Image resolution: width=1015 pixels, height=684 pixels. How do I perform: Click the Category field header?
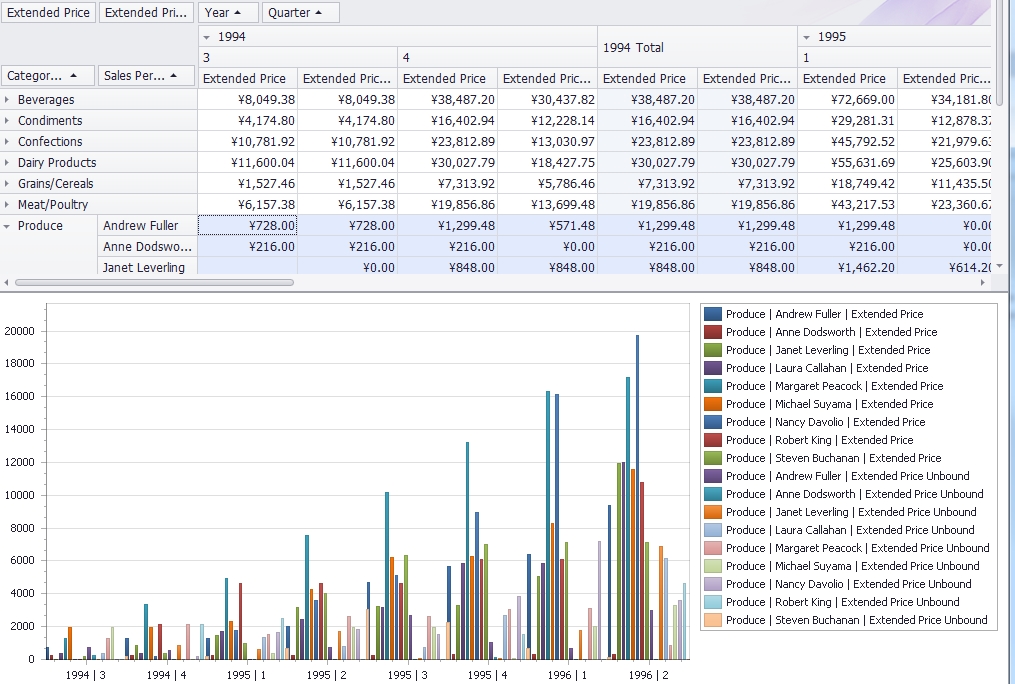[48, 76]
